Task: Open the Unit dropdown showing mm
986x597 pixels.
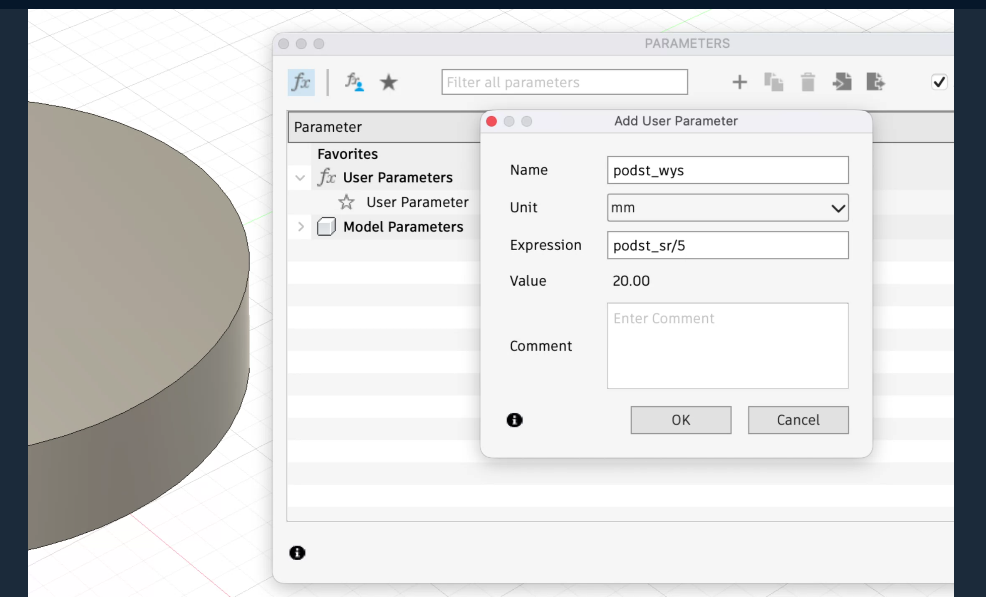Action: (x=728, y=208)
